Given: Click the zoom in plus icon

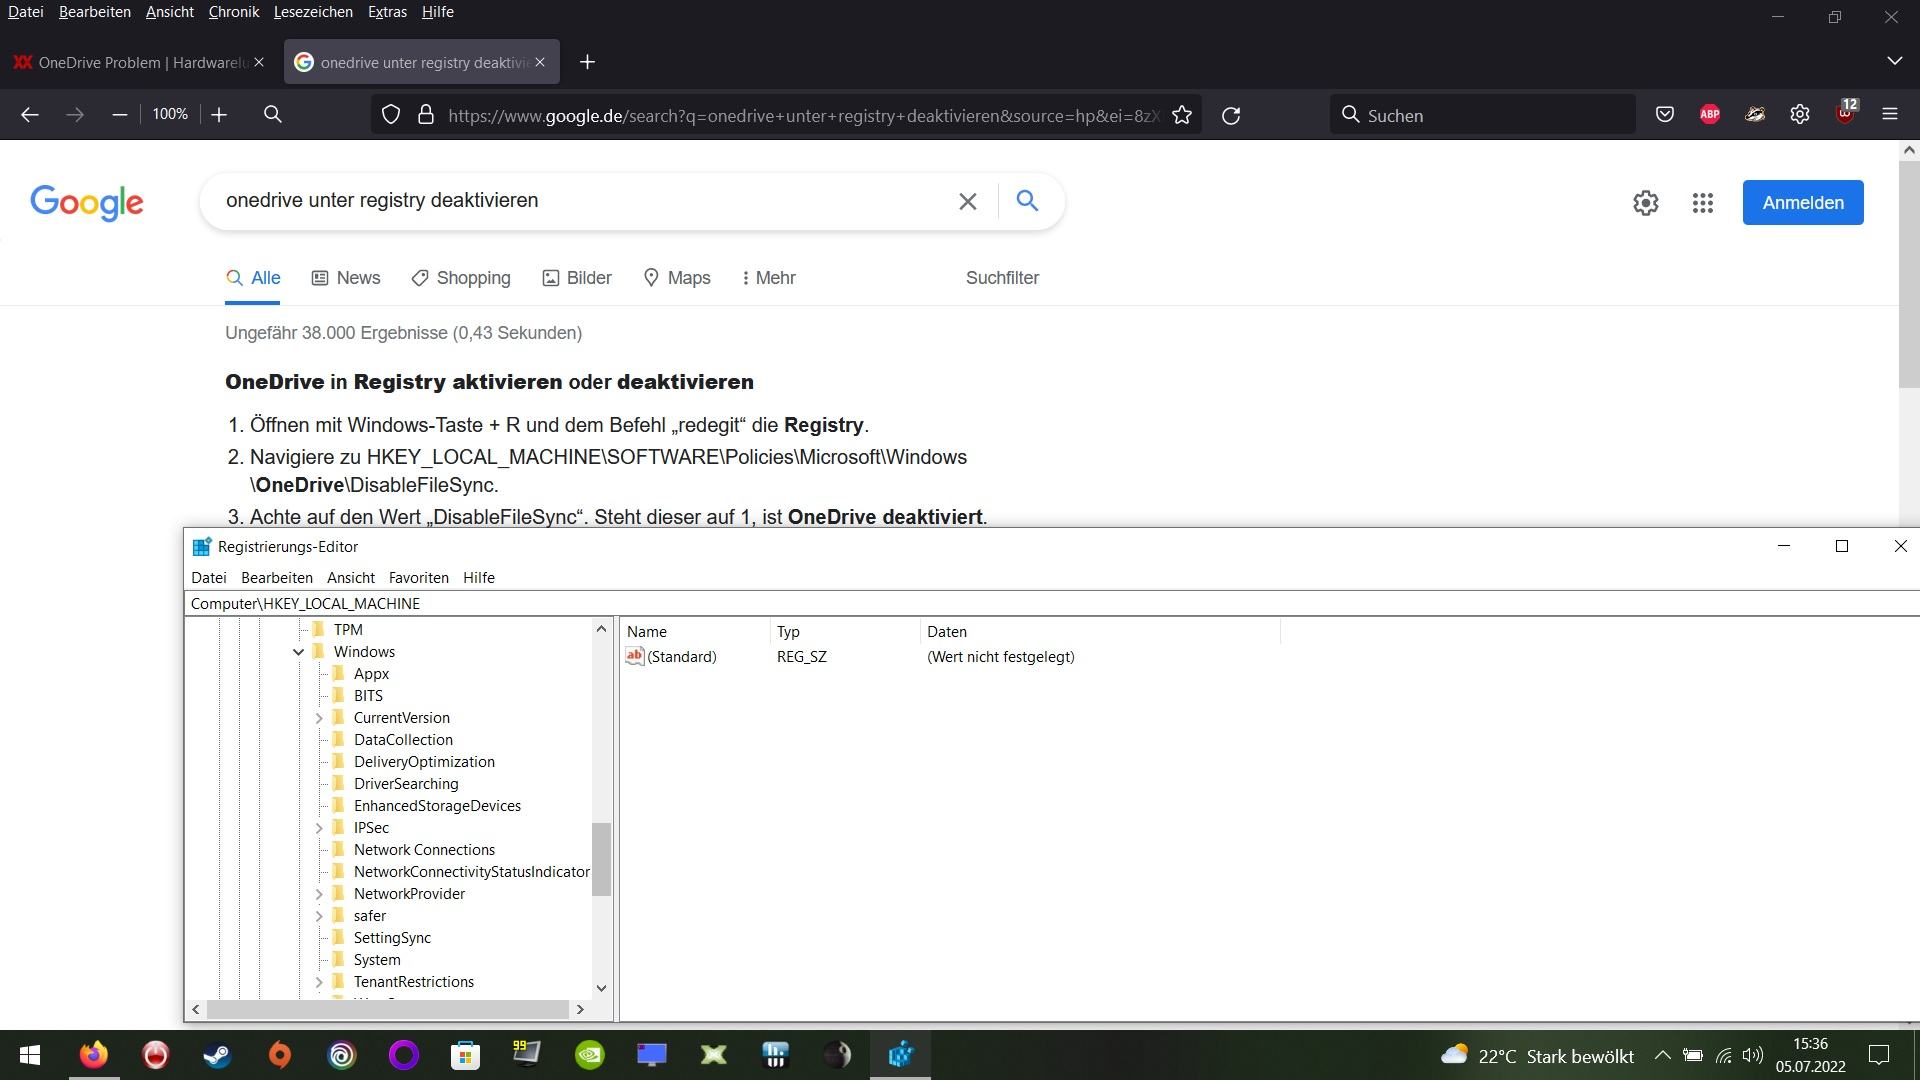Looking at the screenshot, I should click(219, 115).
